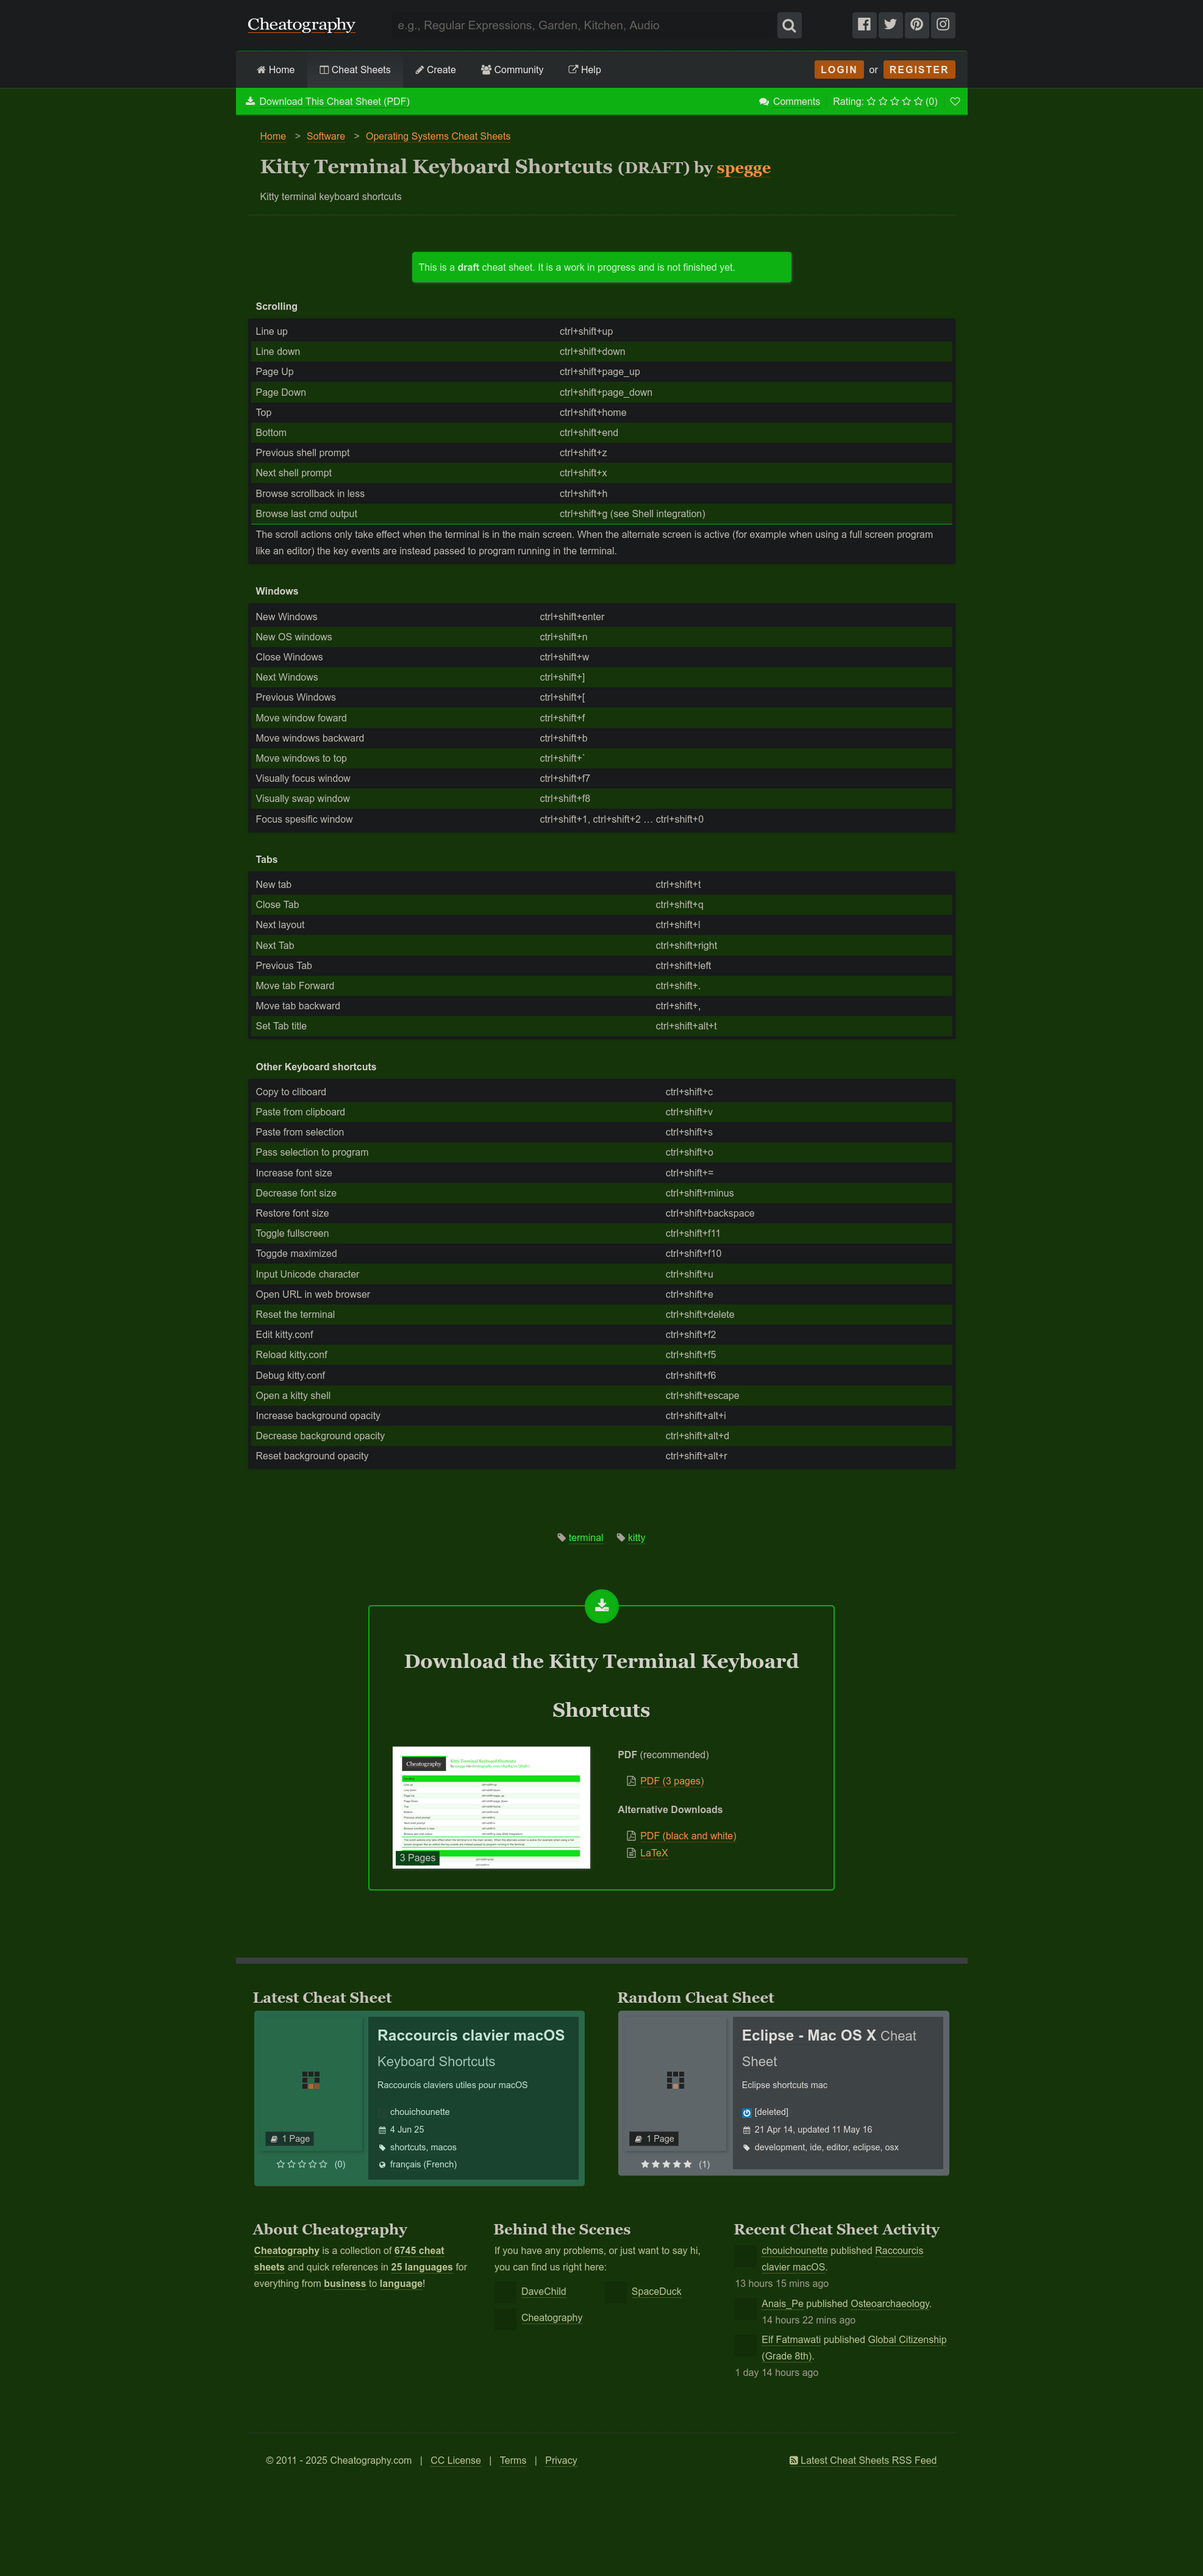1203x2576 pixels.
Task: Open the LaTeX download link
Action: pyautogui.click(x=654, y=1852)
